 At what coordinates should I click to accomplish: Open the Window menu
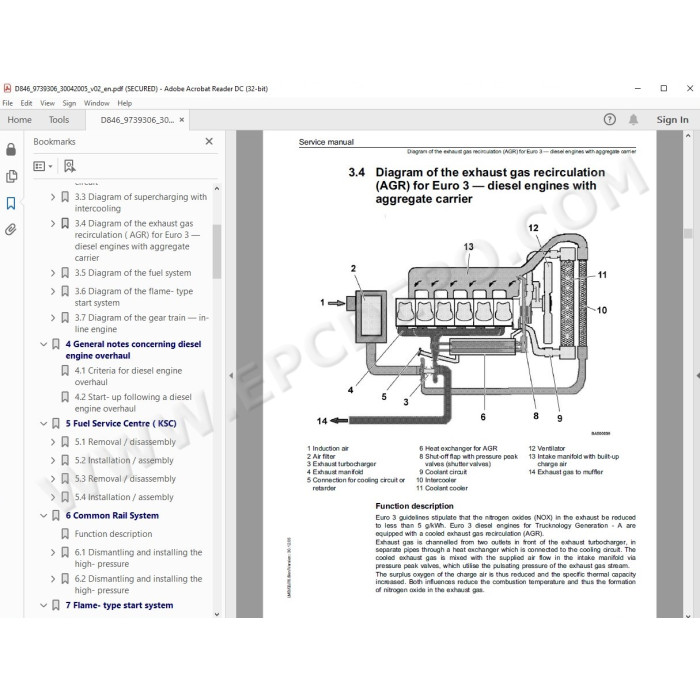(96, 103)
